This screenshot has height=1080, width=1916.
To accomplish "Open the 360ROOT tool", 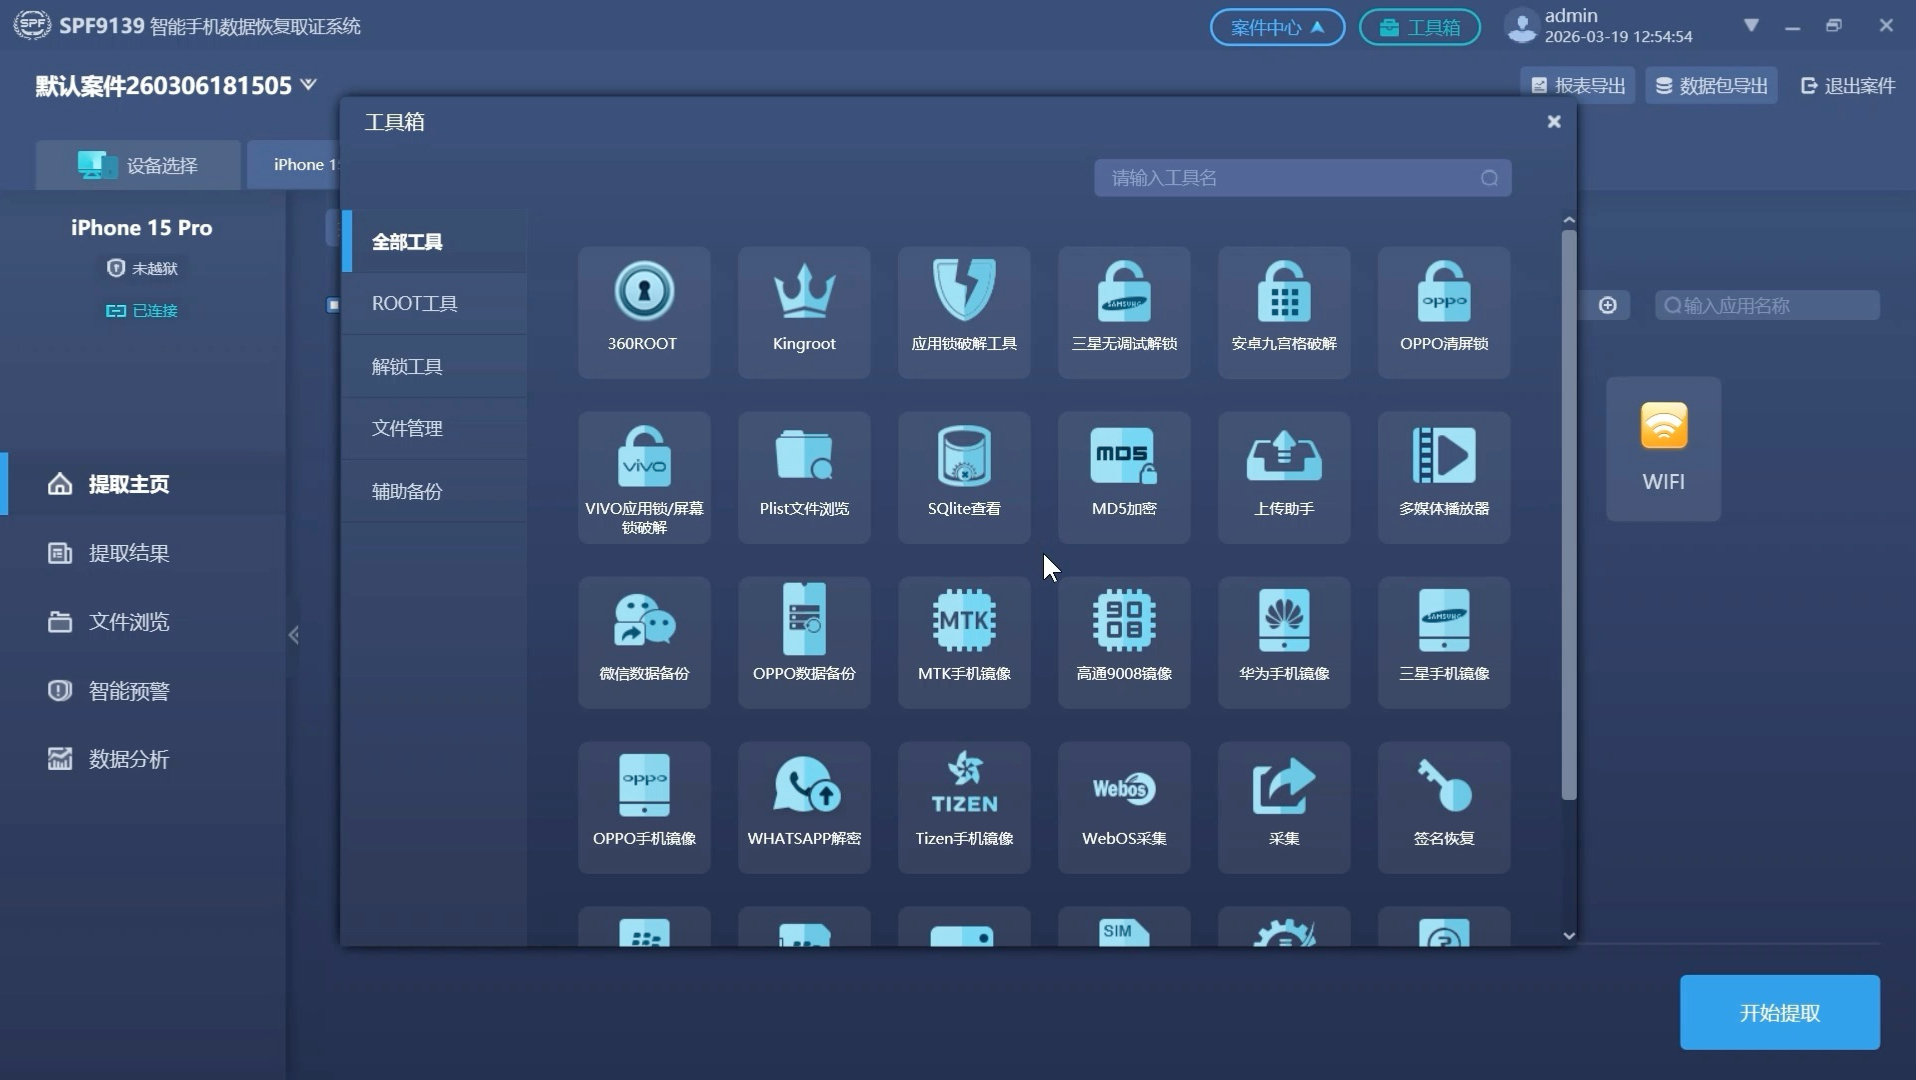I will point(643,312).
